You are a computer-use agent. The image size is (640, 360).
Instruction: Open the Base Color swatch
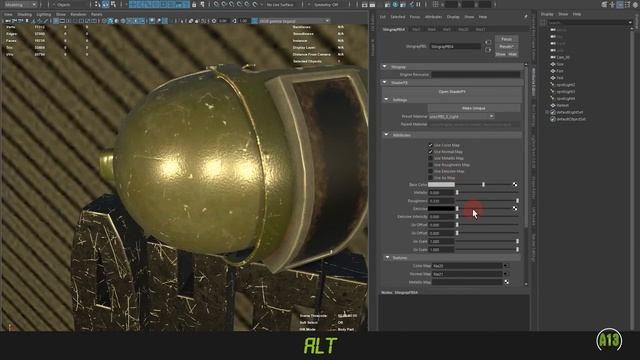(441, 184)
